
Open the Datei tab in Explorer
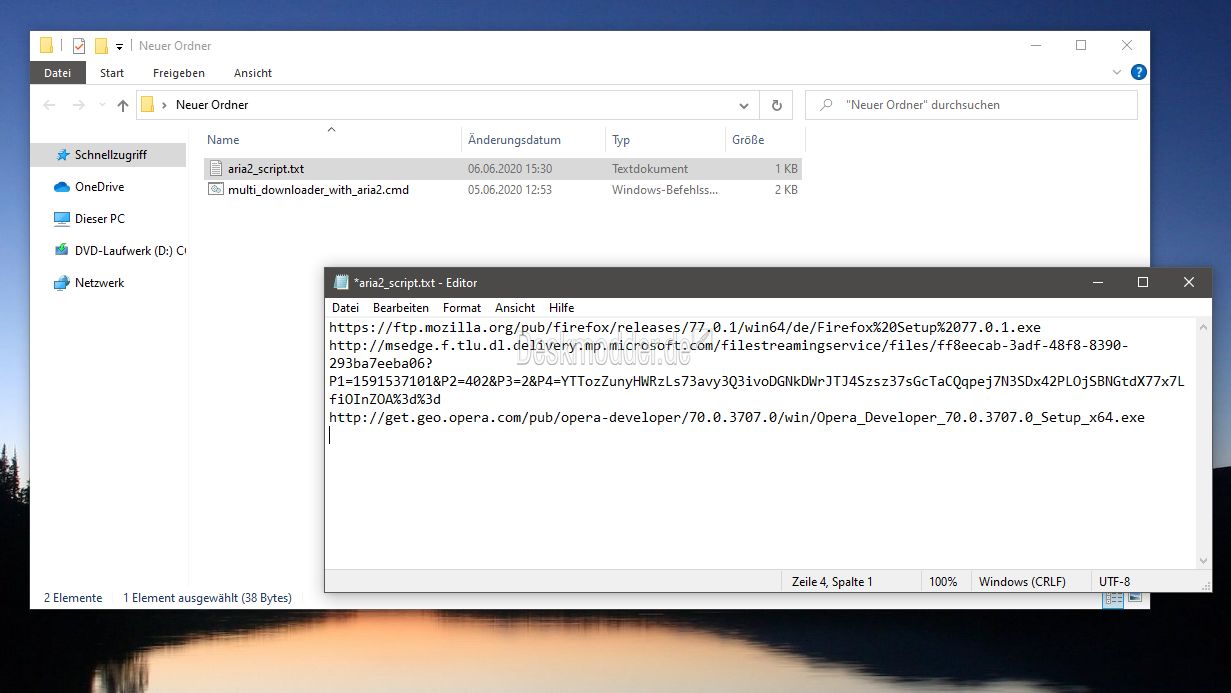[x=58, y=73]
